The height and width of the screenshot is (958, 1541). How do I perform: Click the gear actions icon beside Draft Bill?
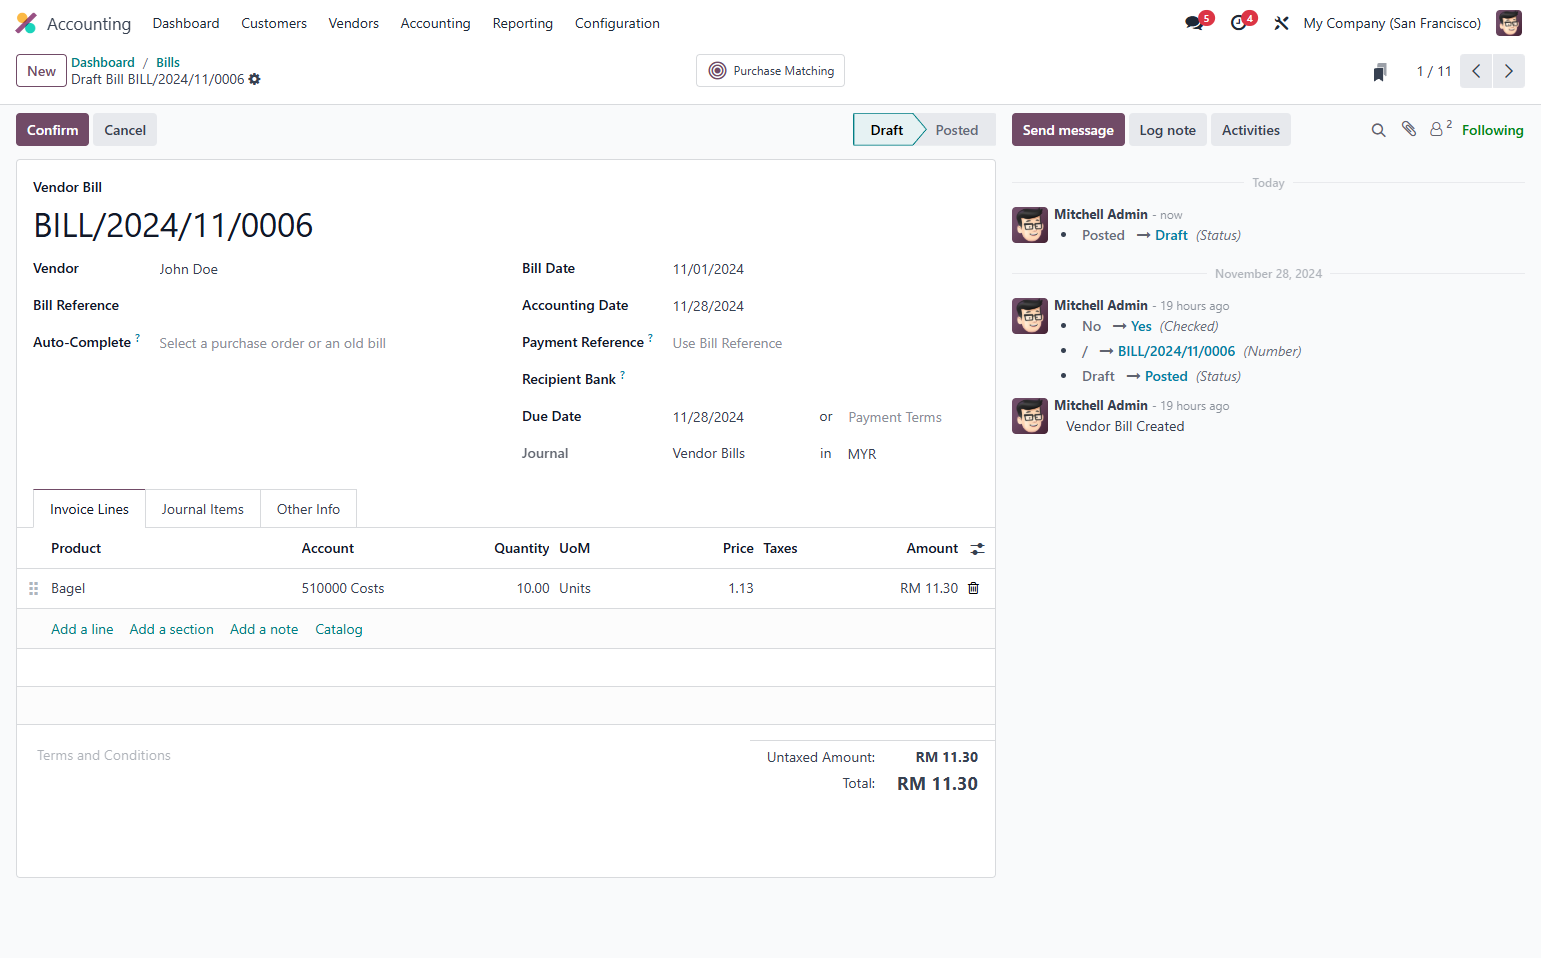click(x=255, y=79)
